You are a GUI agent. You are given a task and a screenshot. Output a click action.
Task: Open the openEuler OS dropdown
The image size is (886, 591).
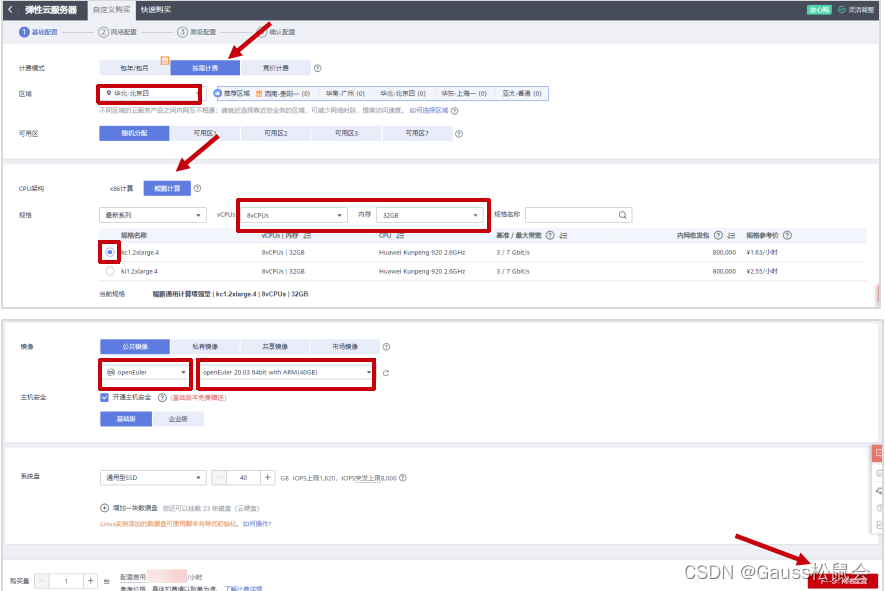pyautogui.click(x=146, y=372)
